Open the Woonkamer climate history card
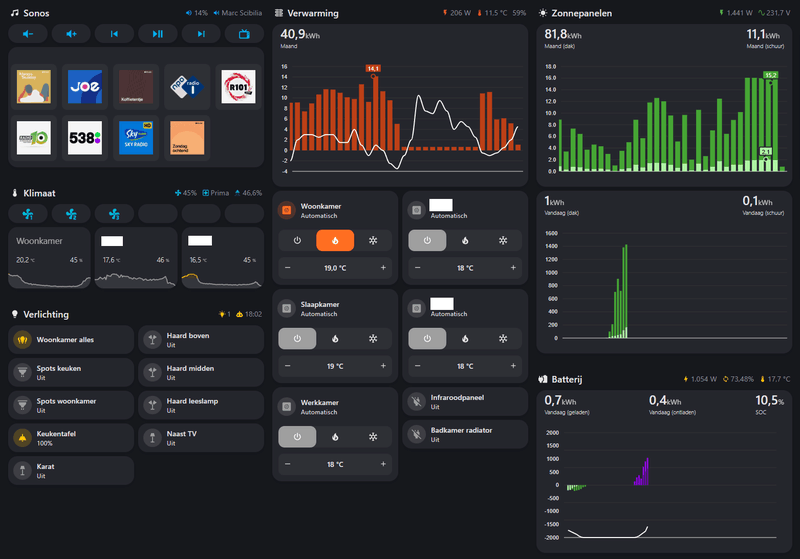Viewport: 800px width, 559px height. [49, 258]
